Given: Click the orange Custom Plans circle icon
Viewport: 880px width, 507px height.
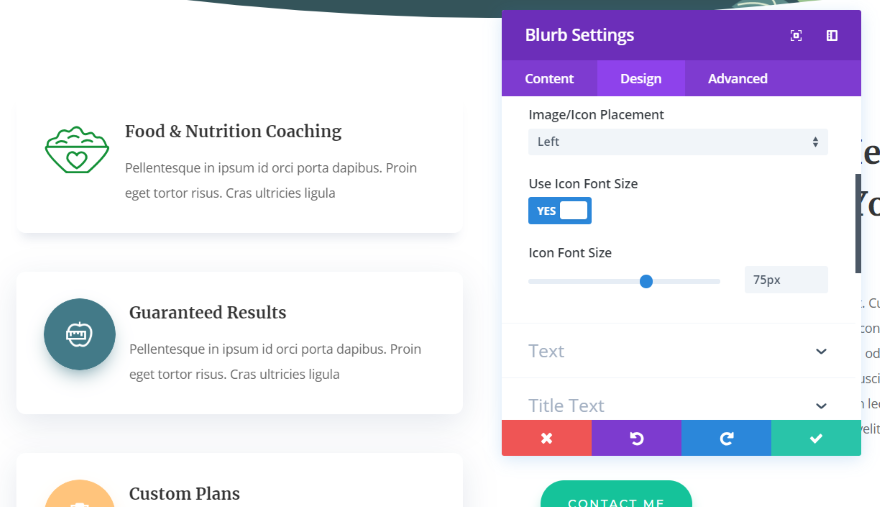Looking at the screenshot, I should 80,495.
